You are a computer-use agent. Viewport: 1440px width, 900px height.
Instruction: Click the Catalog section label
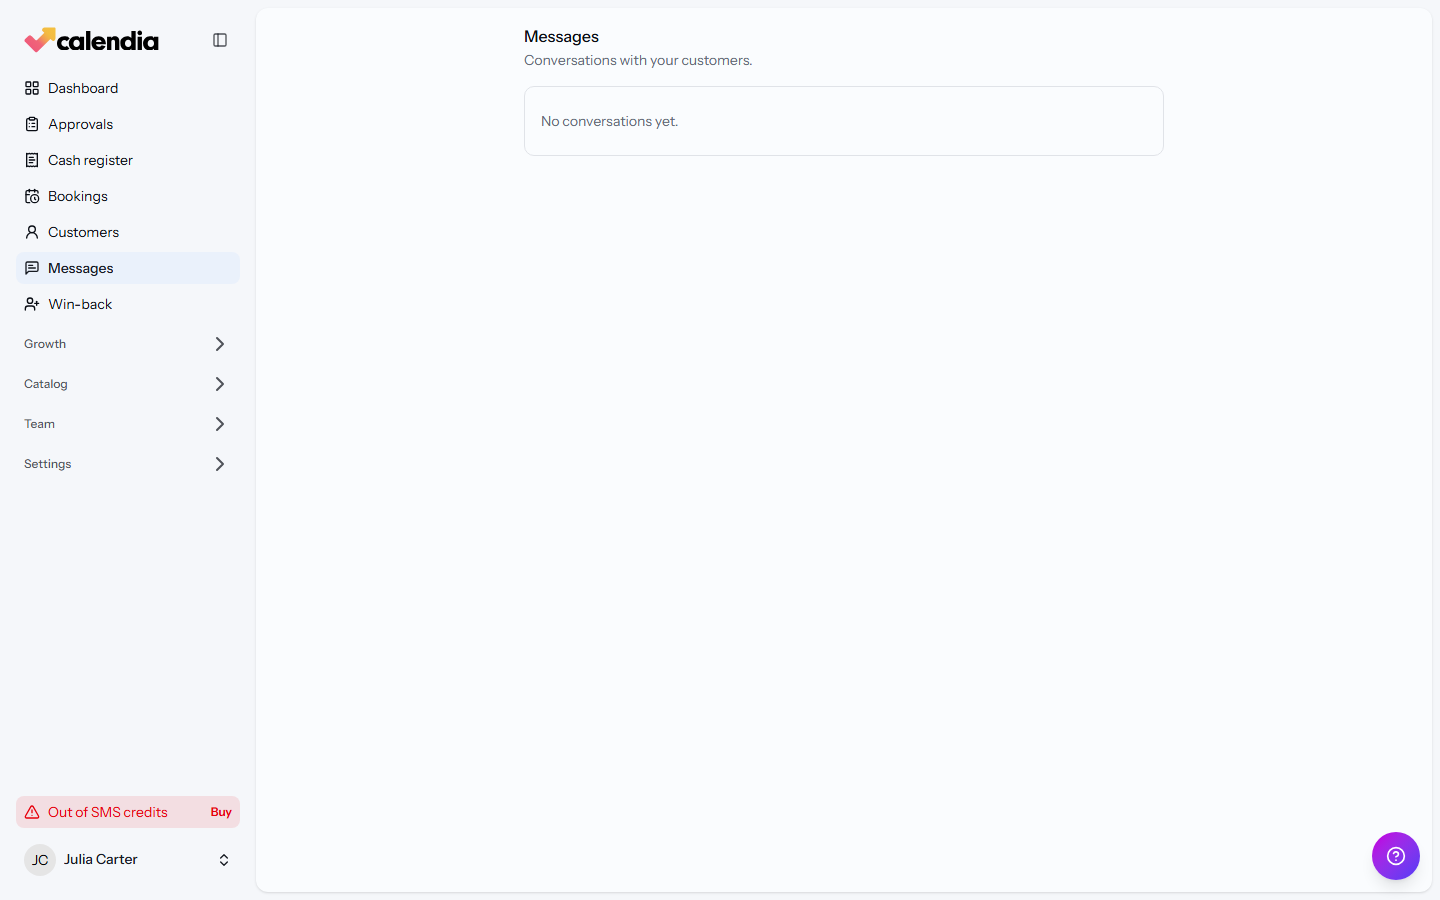46,384
